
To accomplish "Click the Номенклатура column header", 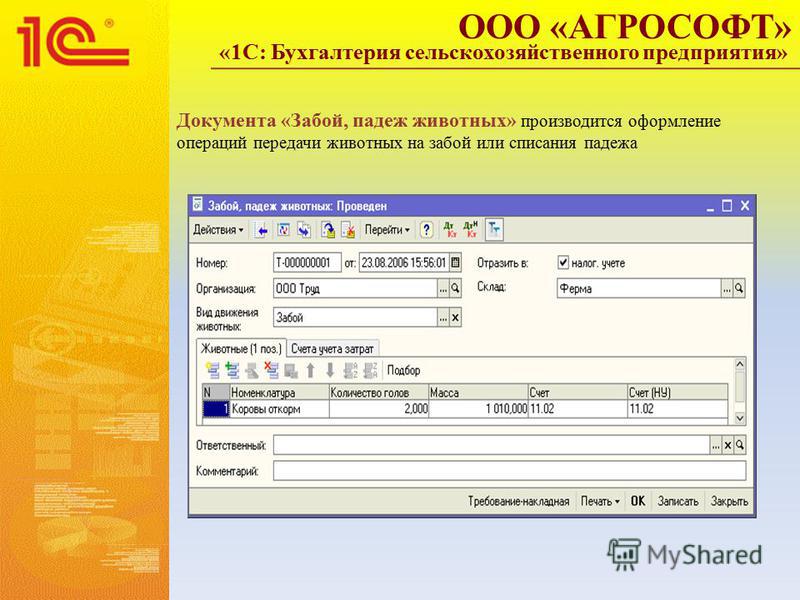I will coord(279,392).
